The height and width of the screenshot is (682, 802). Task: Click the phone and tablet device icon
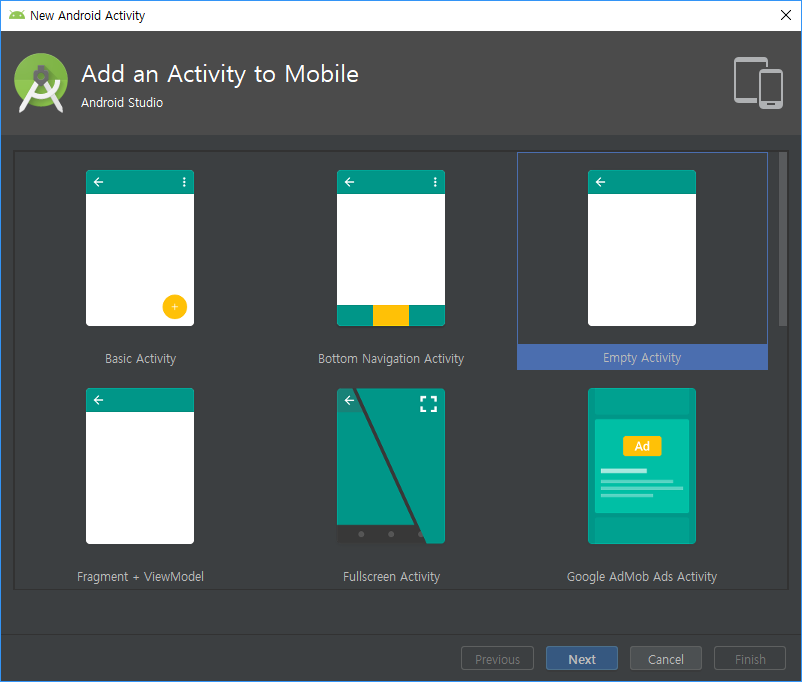758,83
